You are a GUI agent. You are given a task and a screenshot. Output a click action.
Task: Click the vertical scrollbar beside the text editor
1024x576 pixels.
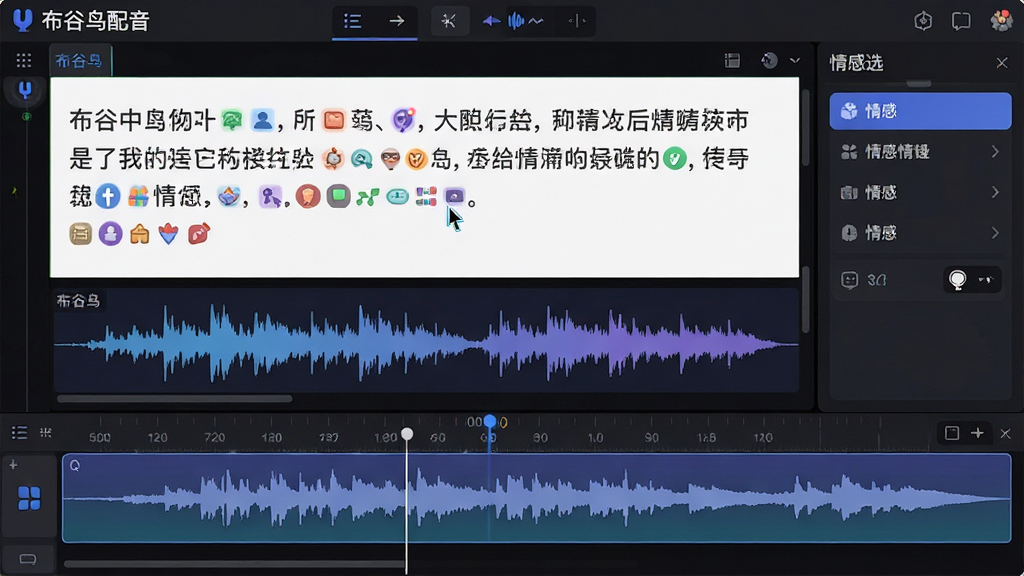click(x=805, y=127)
